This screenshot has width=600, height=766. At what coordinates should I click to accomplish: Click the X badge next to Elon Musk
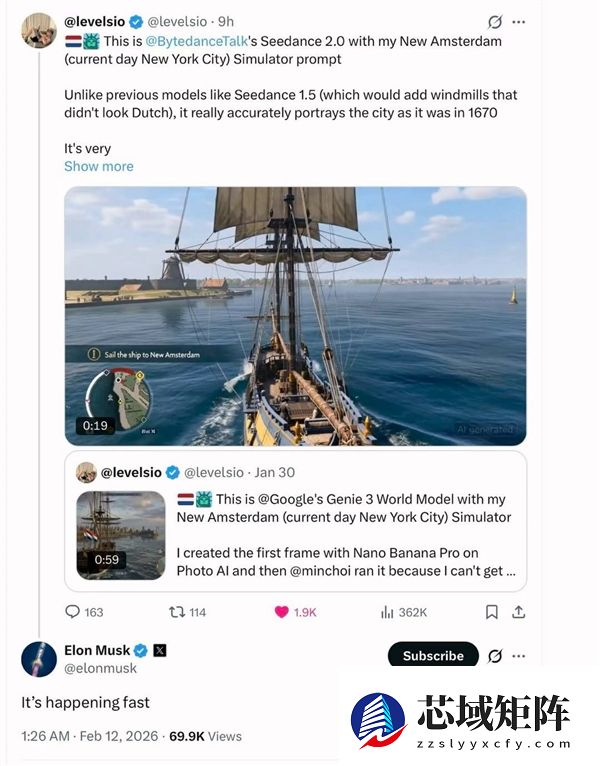point(160,650)
